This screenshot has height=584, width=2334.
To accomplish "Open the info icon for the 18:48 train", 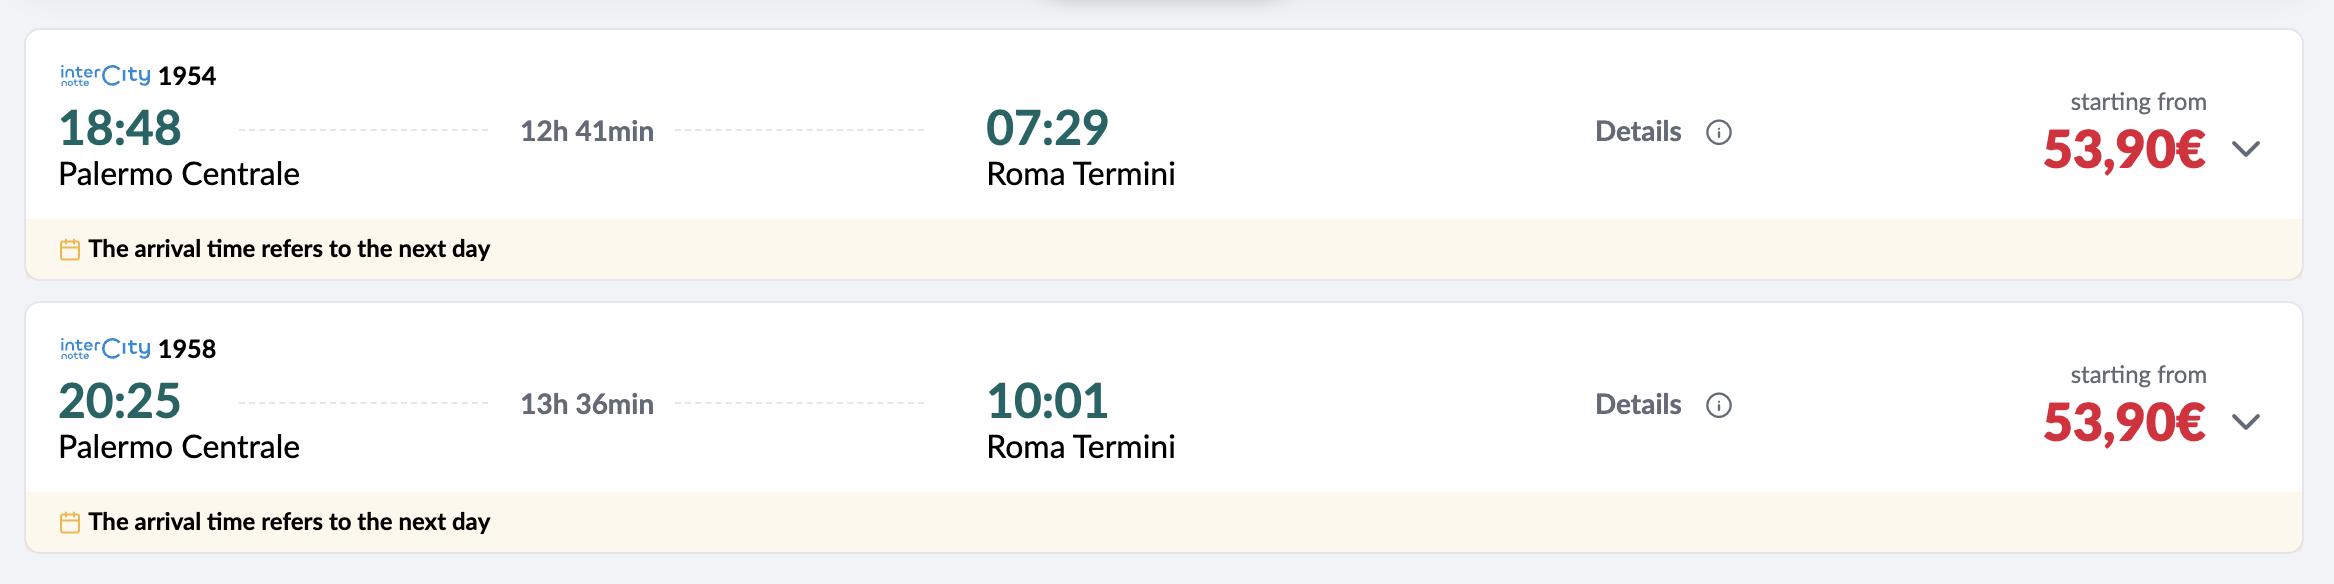I will point(1718,132).
